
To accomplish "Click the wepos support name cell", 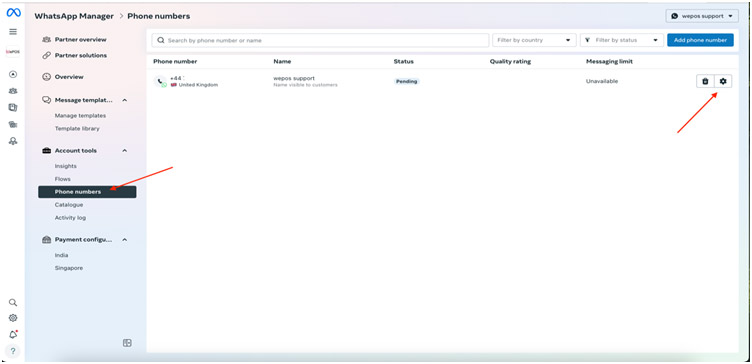I will click(x=294, y=78).
